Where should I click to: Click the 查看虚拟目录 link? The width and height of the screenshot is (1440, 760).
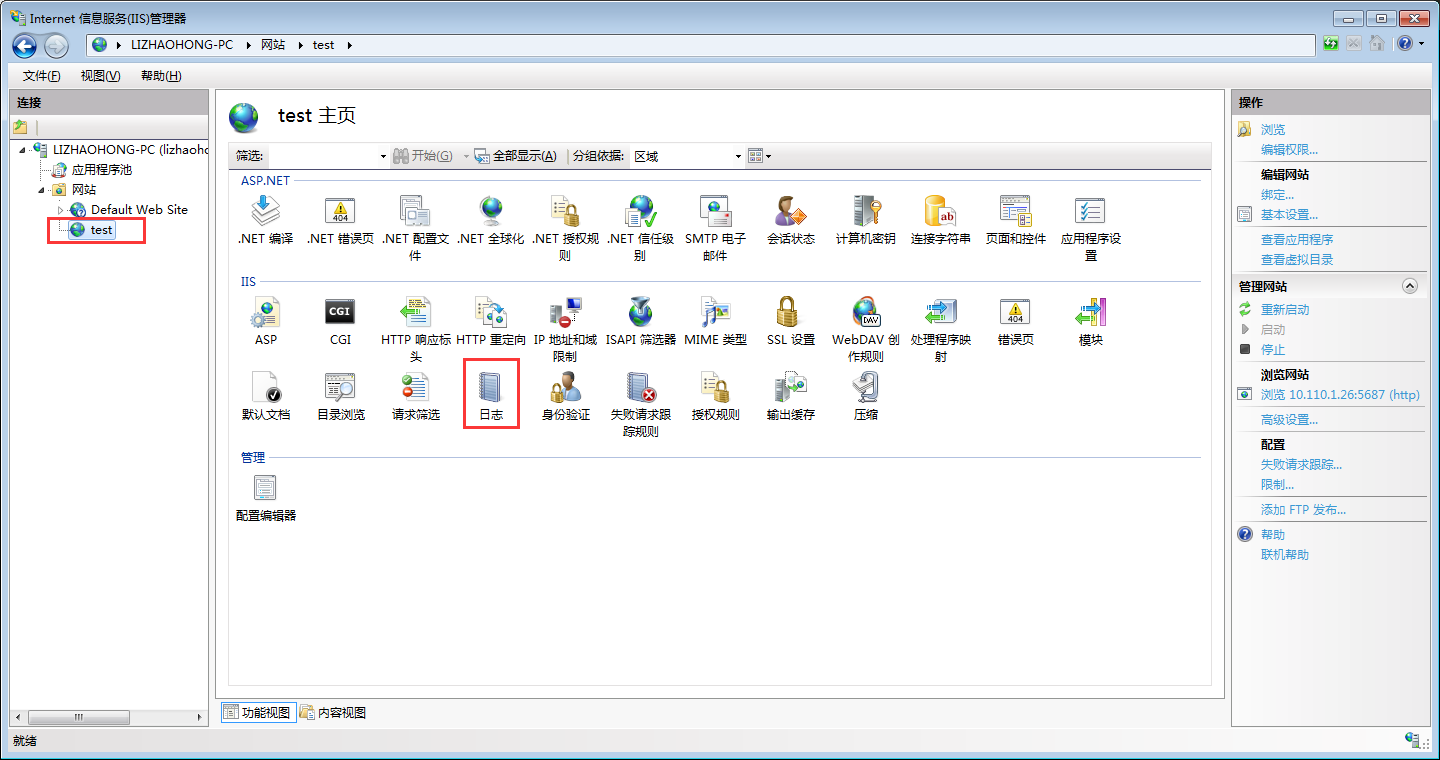tap(1297, 260)
